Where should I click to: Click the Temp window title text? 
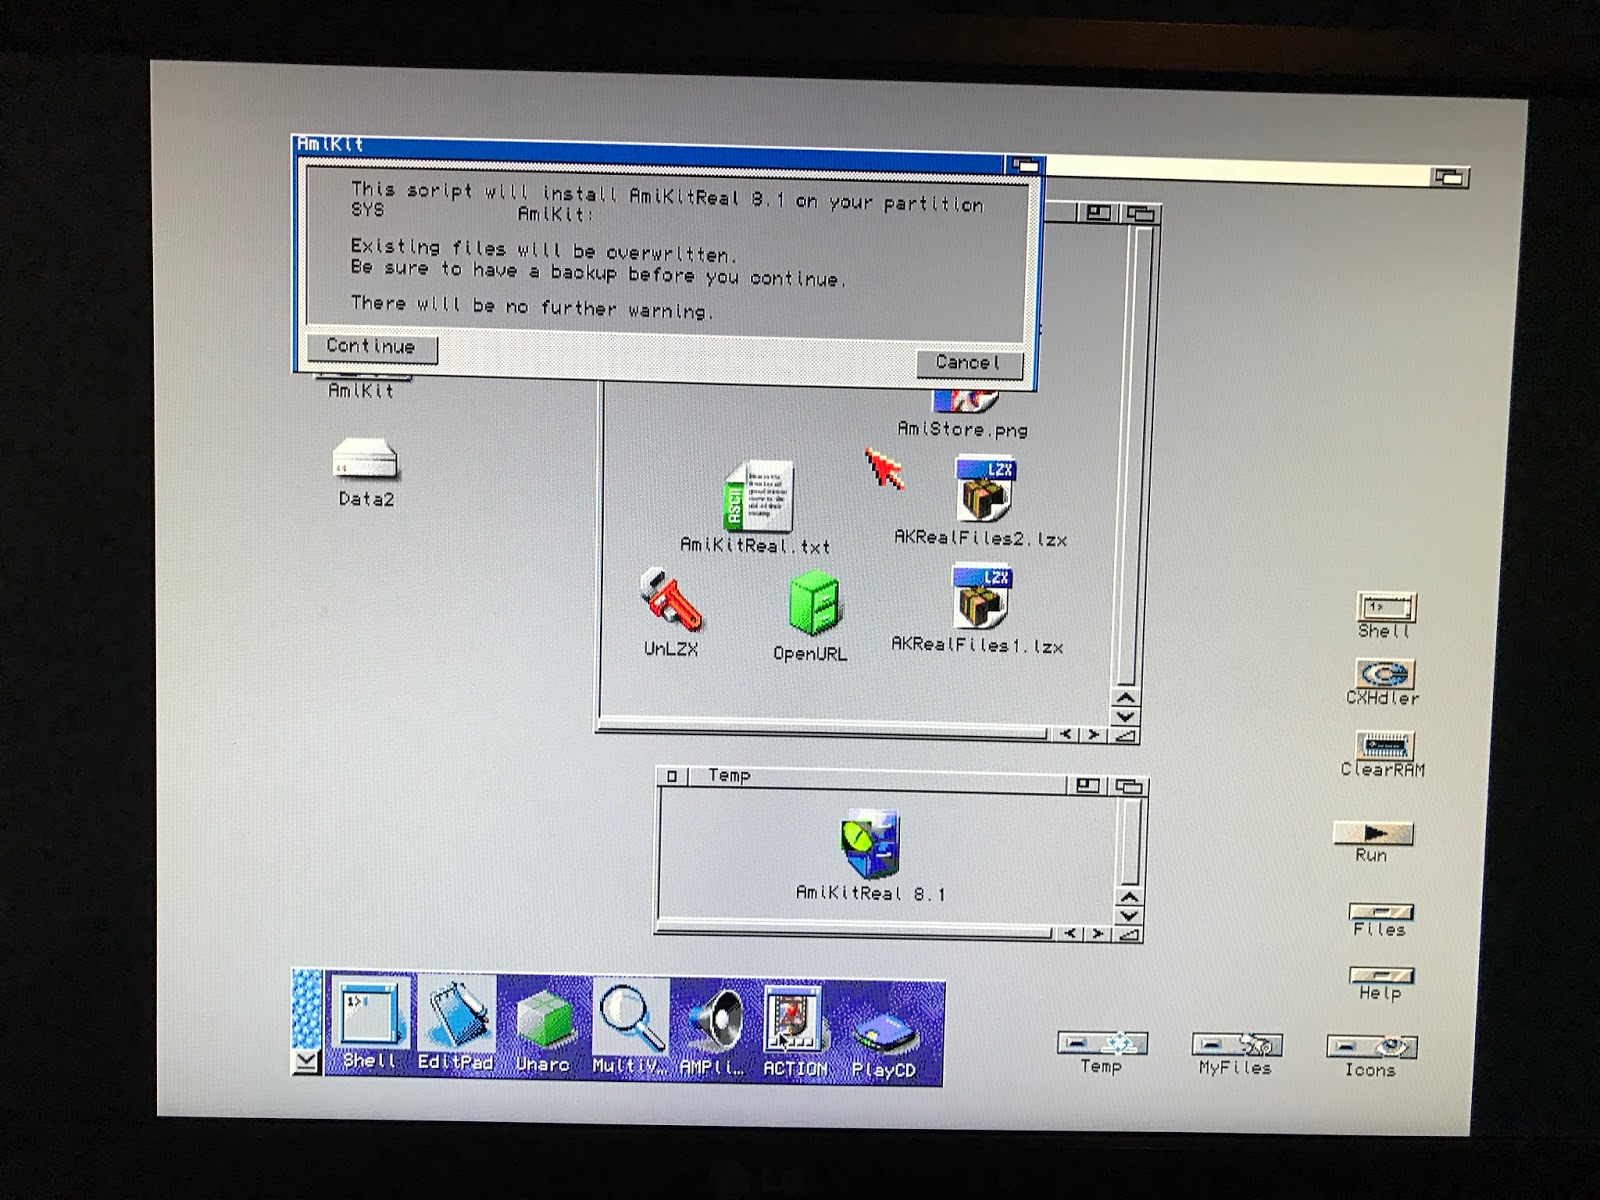[729, 776]
